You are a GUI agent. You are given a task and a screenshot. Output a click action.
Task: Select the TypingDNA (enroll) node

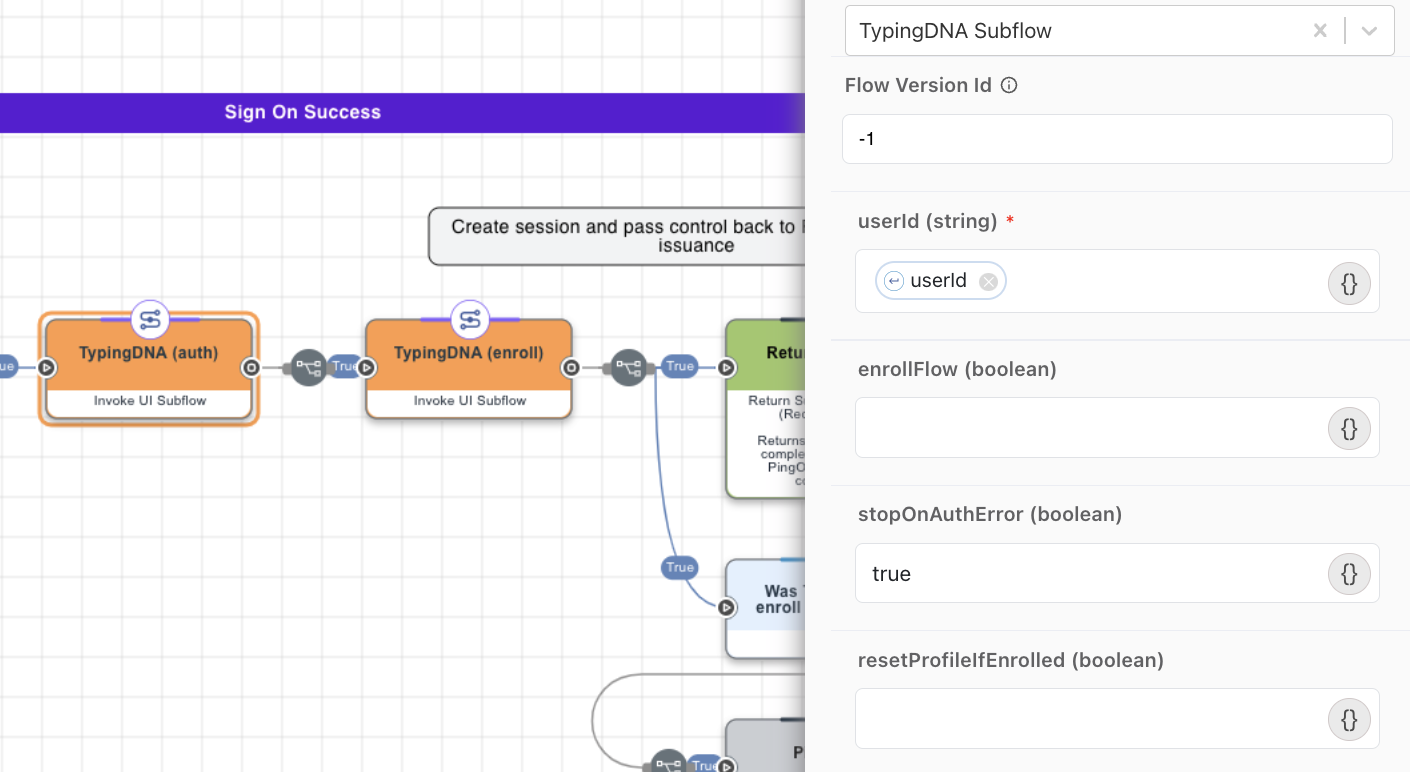click(x=468, y=368)
